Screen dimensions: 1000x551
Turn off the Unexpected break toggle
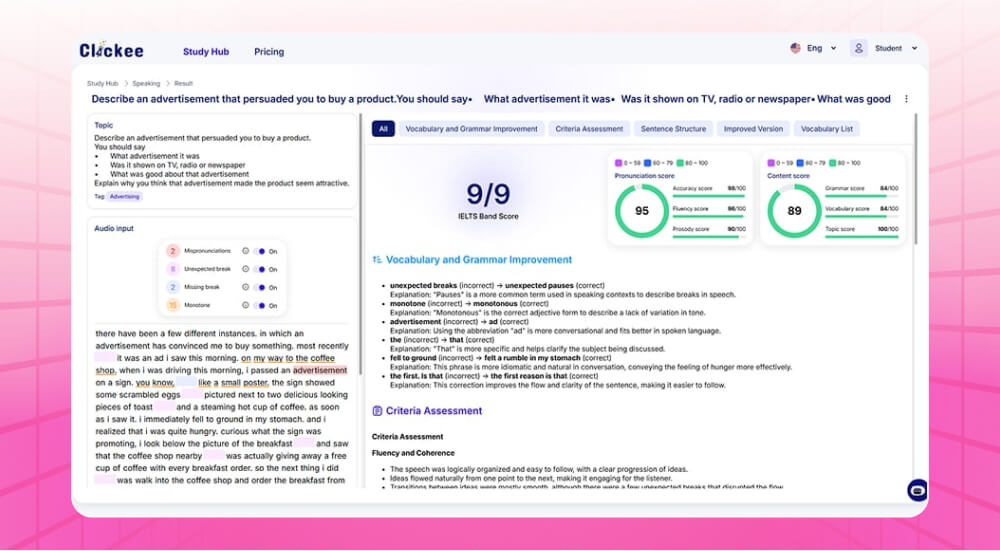(x=260, y=269)
